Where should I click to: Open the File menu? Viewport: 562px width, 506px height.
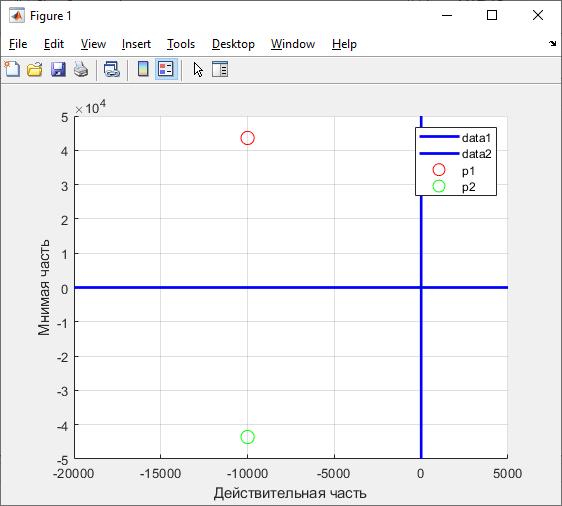pyautogui.click(x=18, y=44)
